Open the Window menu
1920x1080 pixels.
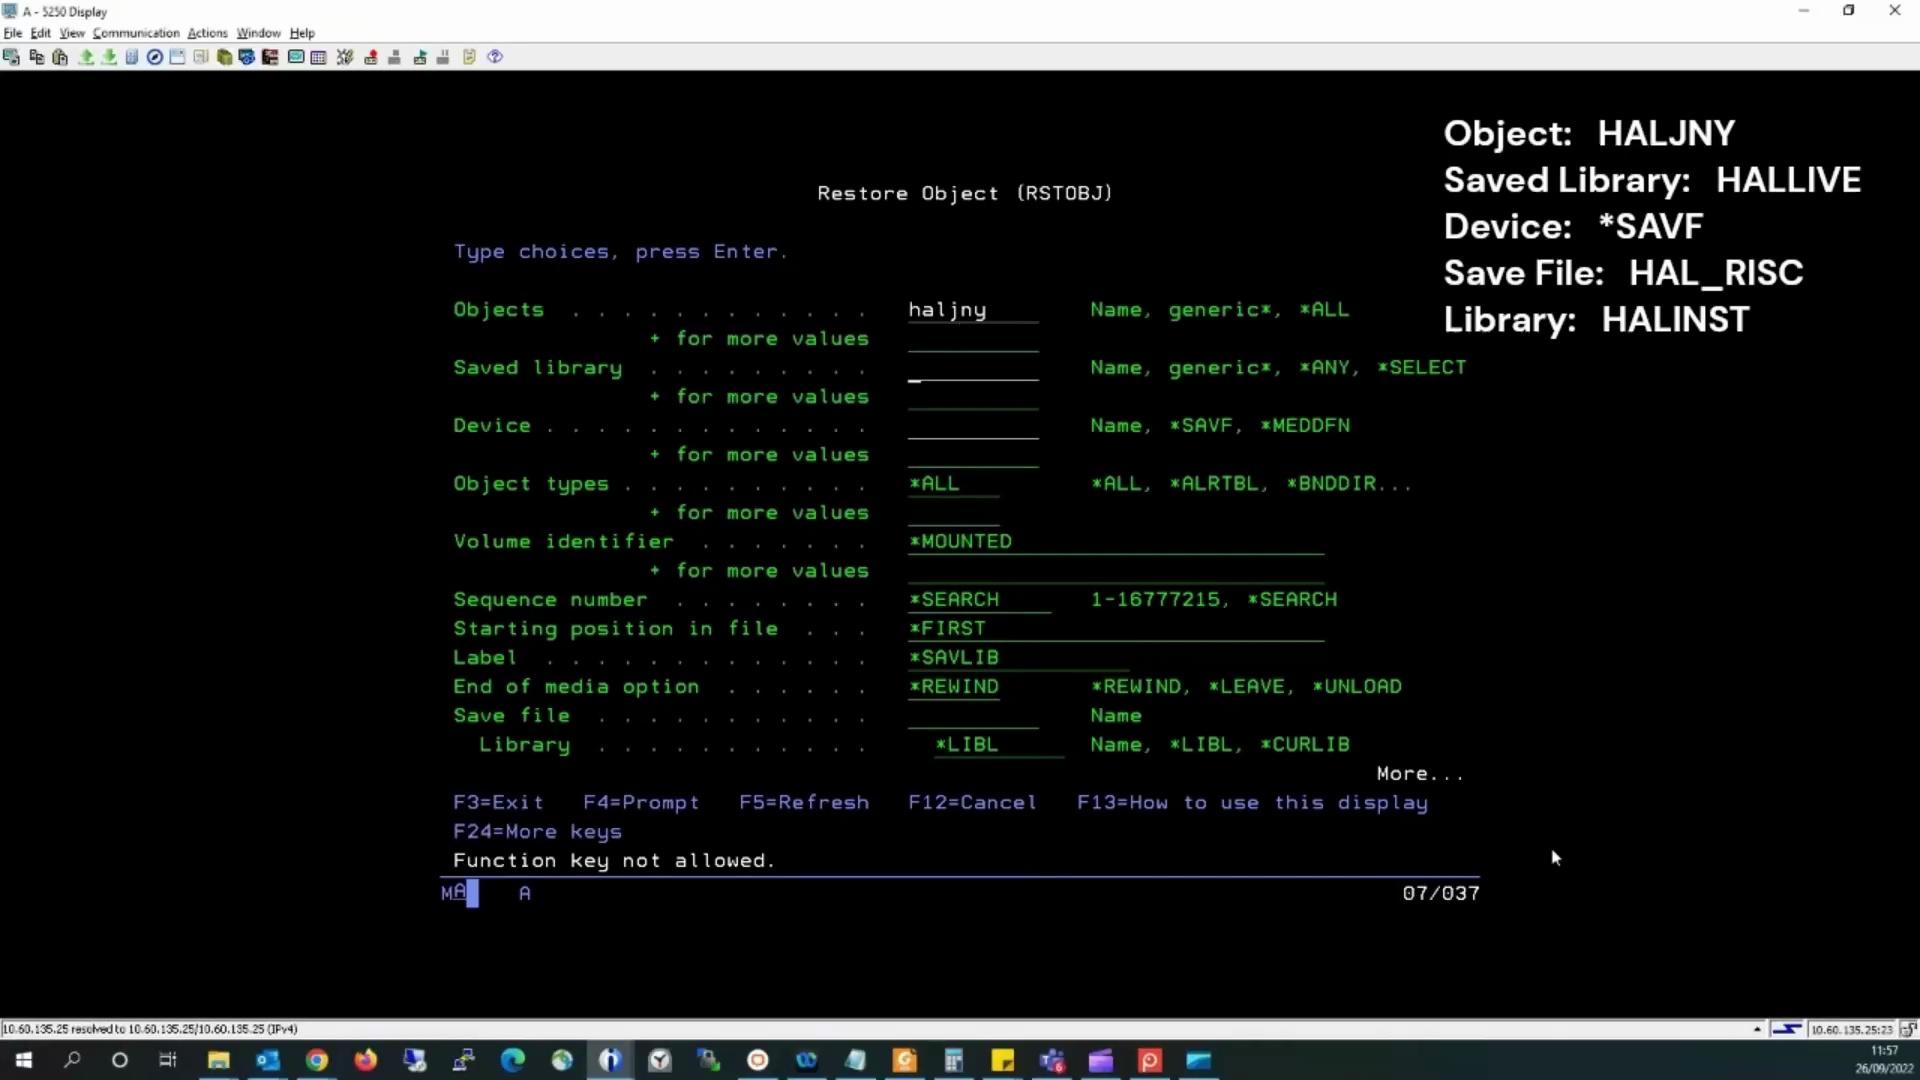pos(258,33)
